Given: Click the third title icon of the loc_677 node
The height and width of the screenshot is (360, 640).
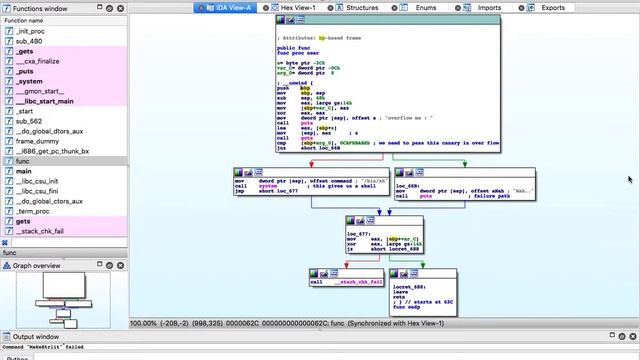Looking at the screenshot, I should (370, 220).
